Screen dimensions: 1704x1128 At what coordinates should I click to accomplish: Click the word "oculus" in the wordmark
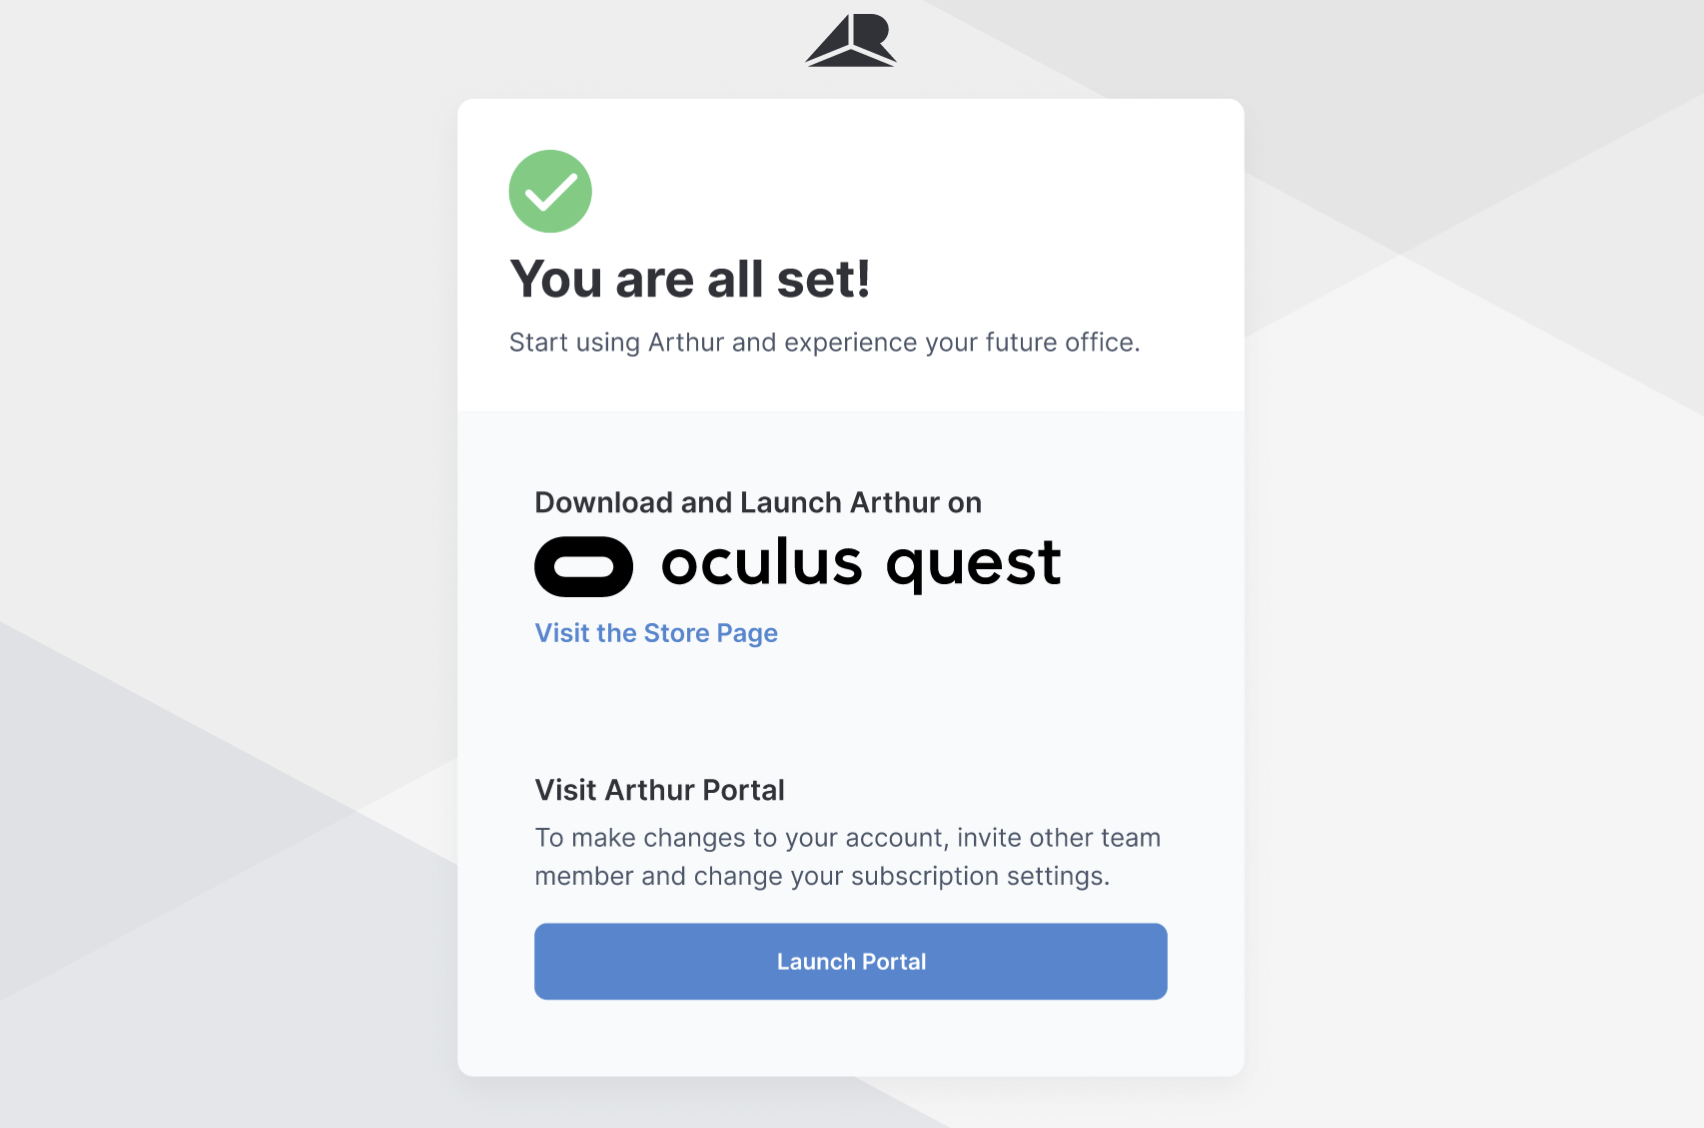761,563
